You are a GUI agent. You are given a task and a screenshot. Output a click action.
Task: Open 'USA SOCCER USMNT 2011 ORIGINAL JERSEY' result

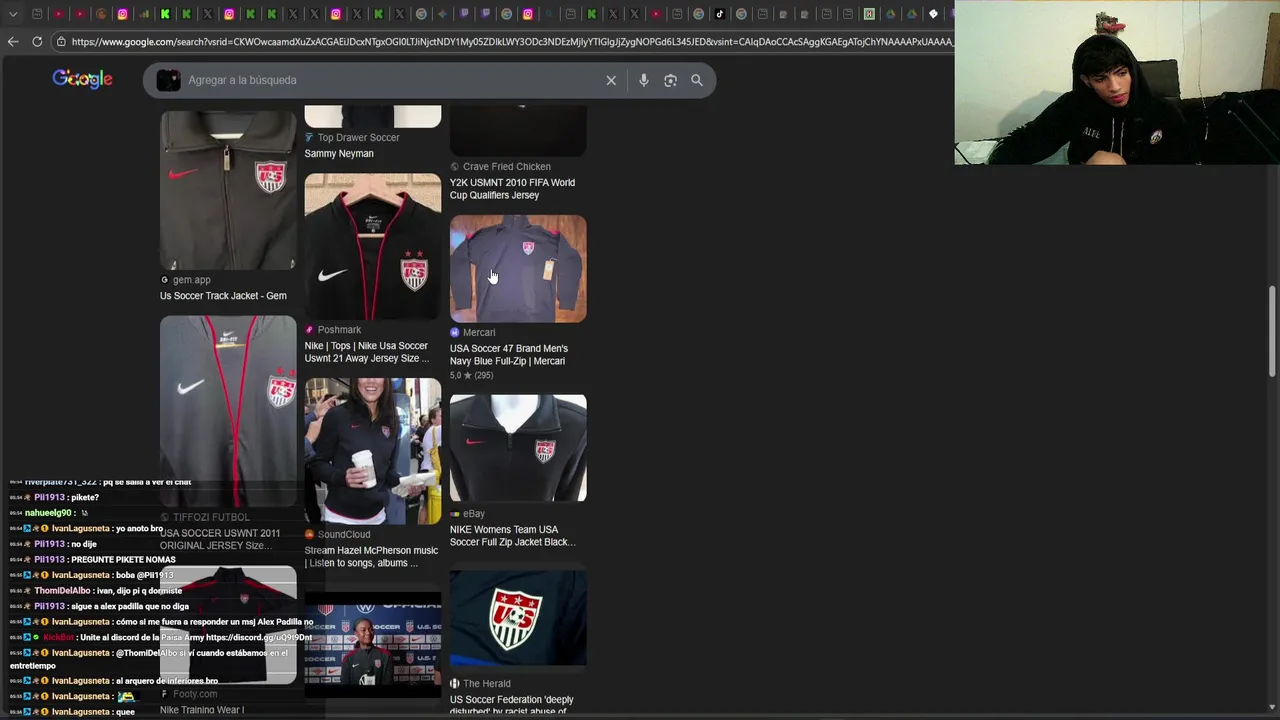[220, 539]
